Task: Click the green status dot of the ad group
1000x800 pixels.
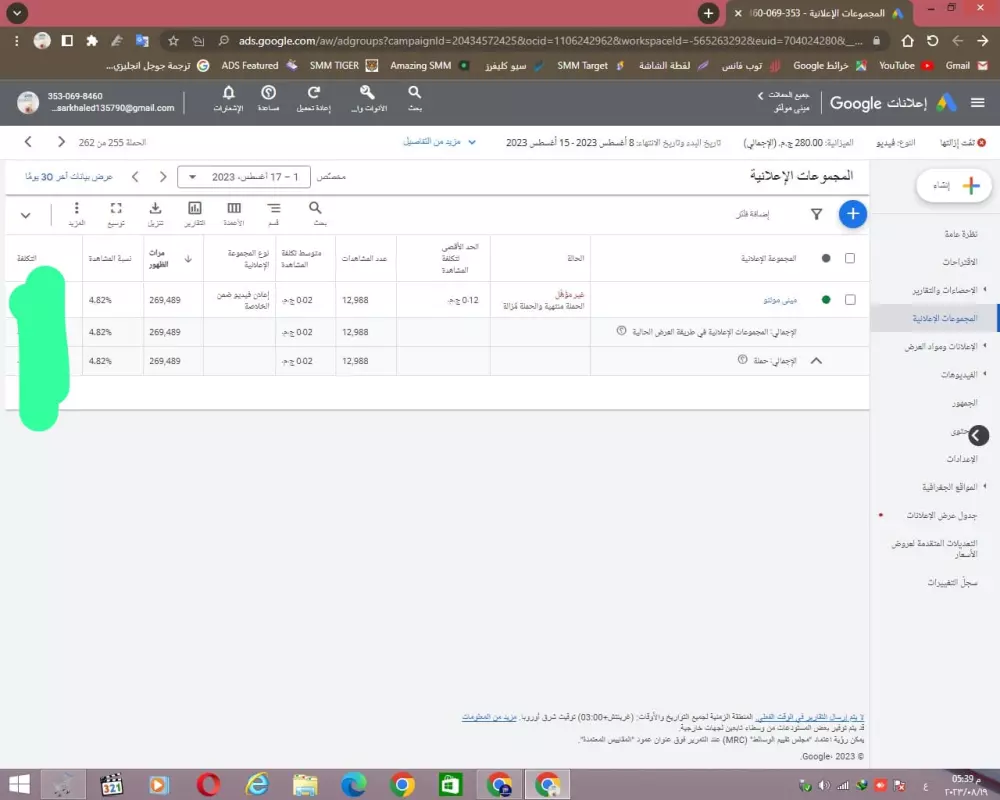Action: pyautogui.click(x=828, y=299)
